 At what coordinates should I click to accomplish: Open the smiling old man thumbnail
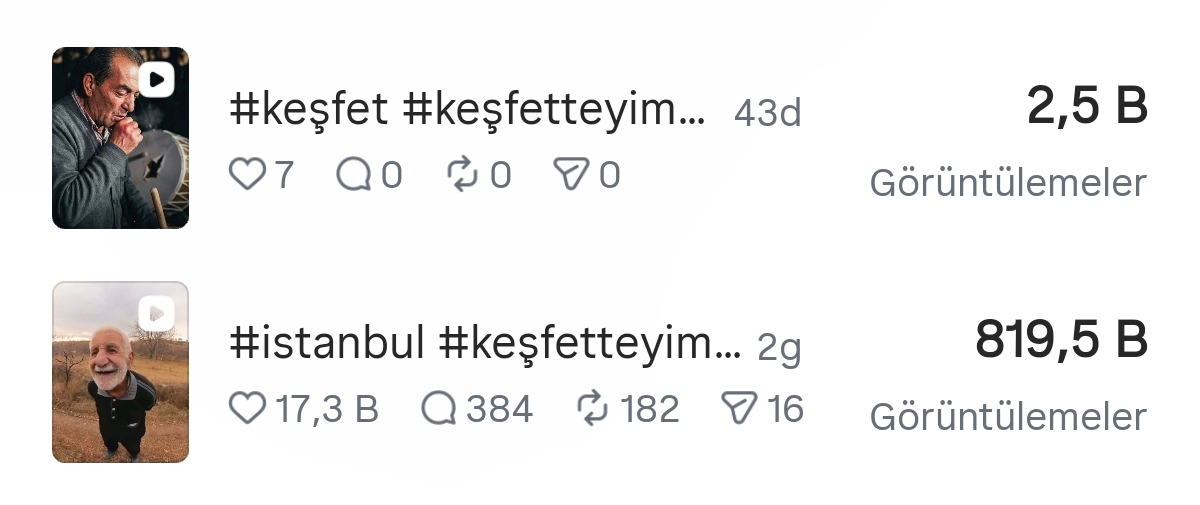(x=120, y=372)
